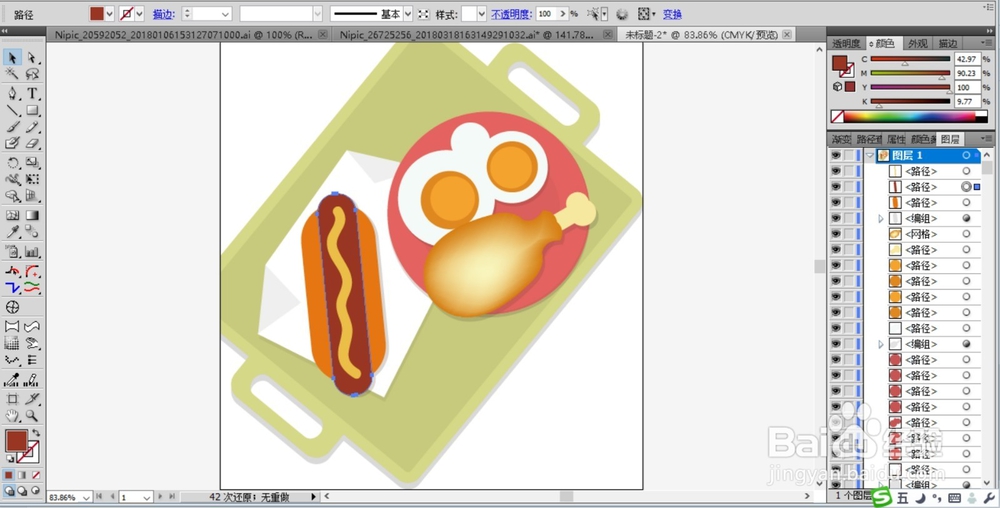The image size is (1000, 508).
Task: Open the 属性 panel tab
Action: [896, 140]
